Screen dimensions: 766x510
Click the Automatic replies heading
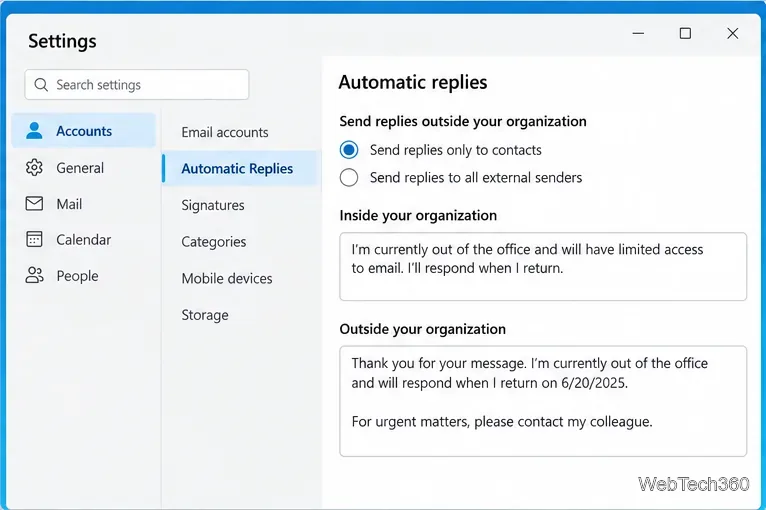pos(413,82)
